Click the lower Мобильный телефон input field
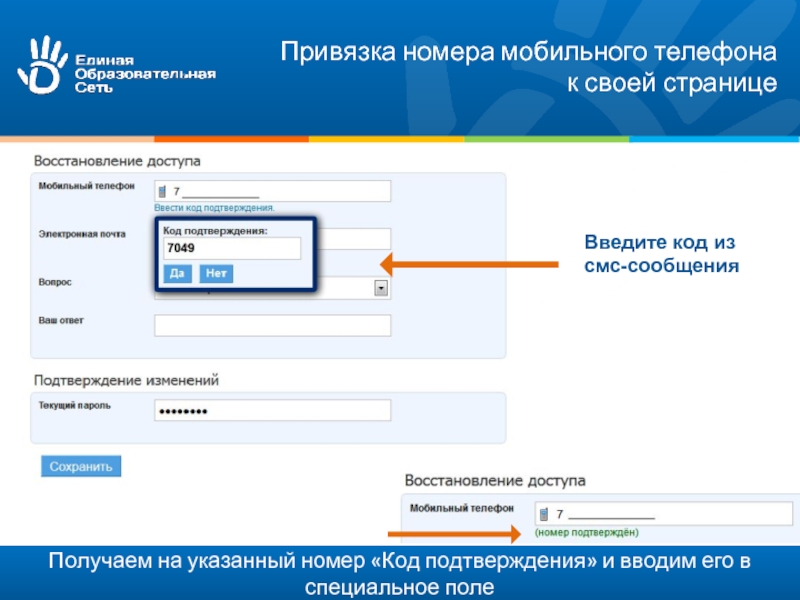This screenshot has height=600, width=800. [x=663, y=513]
